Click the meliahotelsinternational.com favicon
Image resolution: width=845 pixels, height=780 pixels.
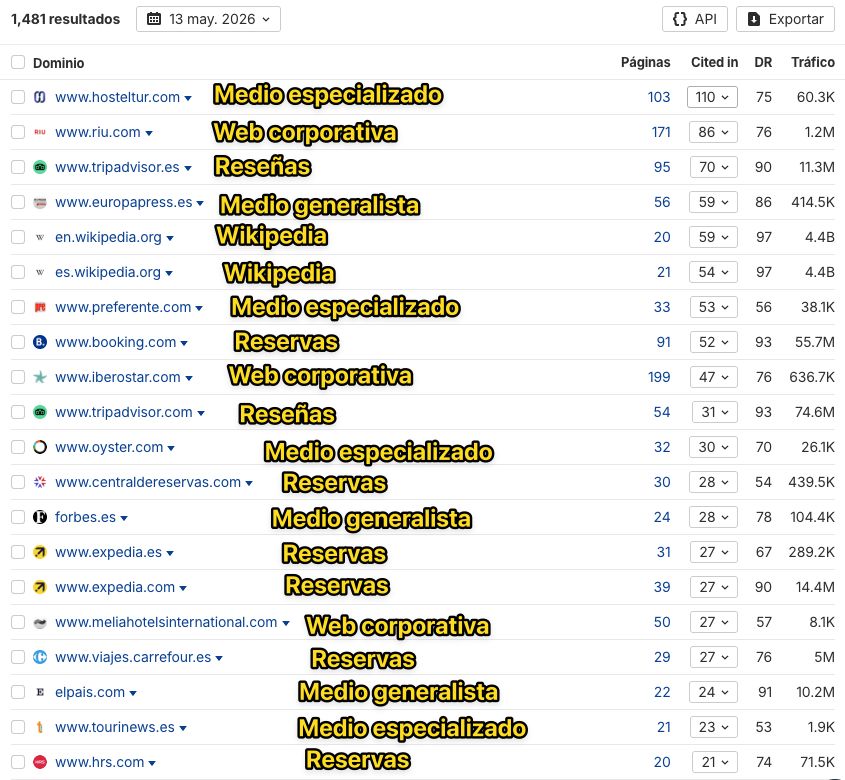tap(40, 623)
